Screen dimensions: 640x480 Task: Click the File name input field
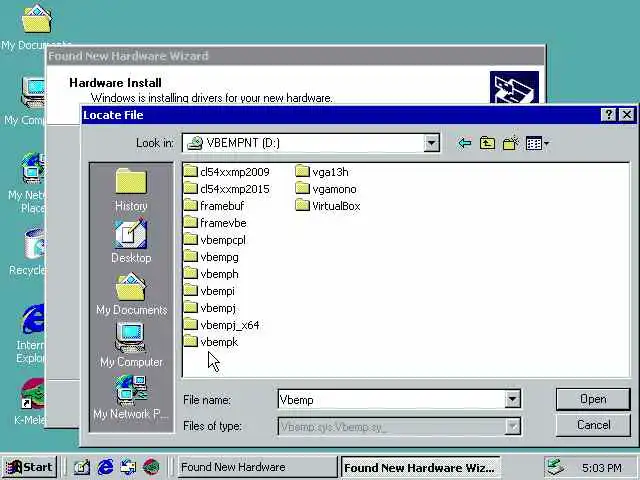point(391,399)
